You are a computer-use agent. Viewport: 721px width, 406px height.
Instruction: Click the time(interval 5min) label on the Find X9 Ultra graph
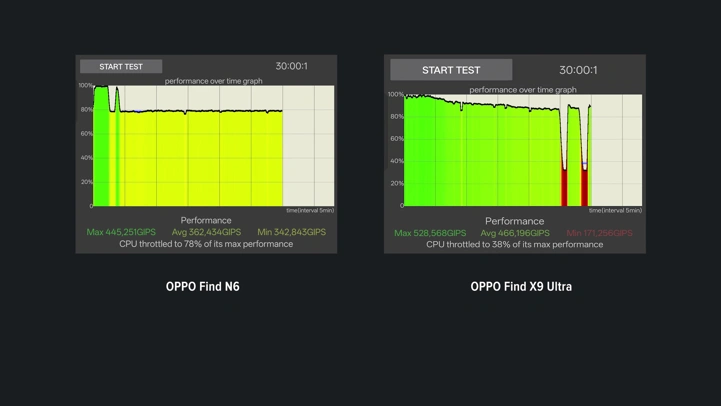[x=615, y=211]
